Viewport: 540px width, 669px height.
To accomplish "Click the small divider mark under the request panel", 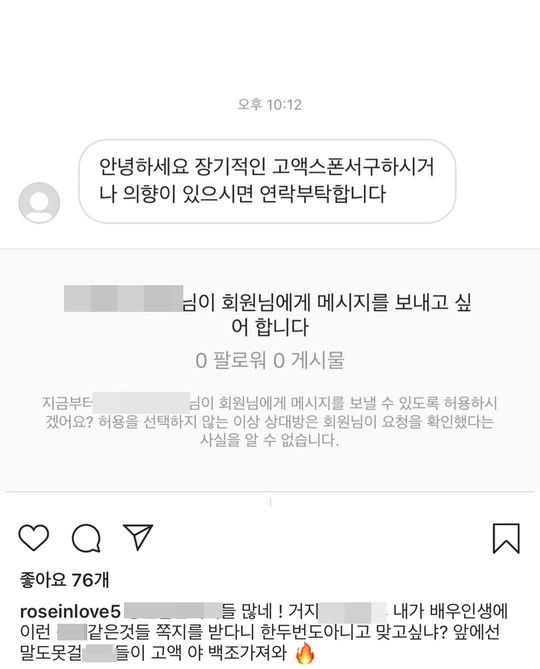I will point(270,502).
